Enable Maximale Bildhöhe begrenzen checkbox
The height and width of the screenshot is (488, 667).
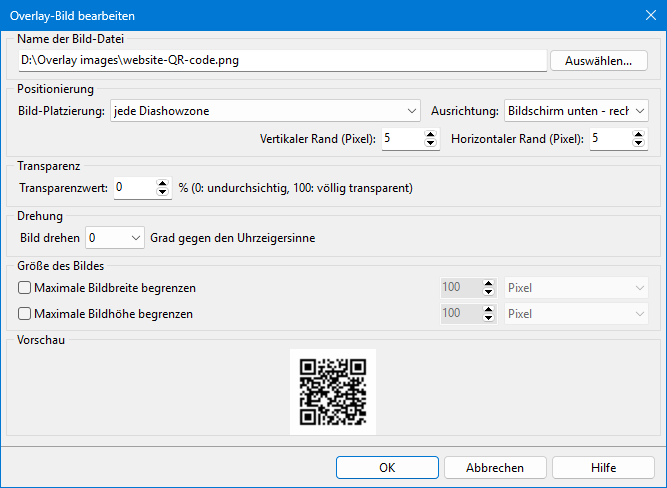tap(24, 314)
